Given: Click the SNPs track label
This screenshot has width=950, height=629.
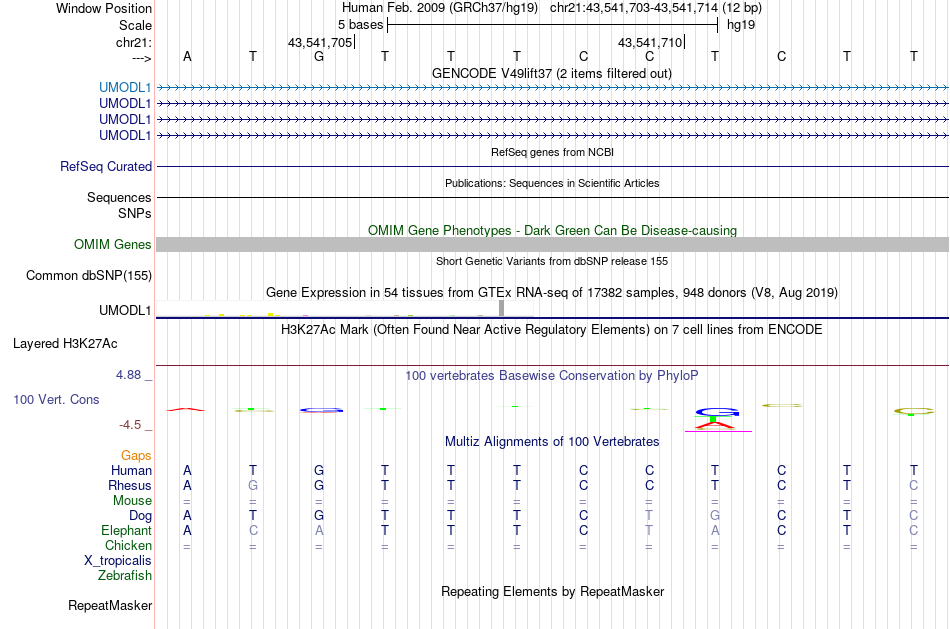Looking at the screenshot, I should [x=135, y=213].
